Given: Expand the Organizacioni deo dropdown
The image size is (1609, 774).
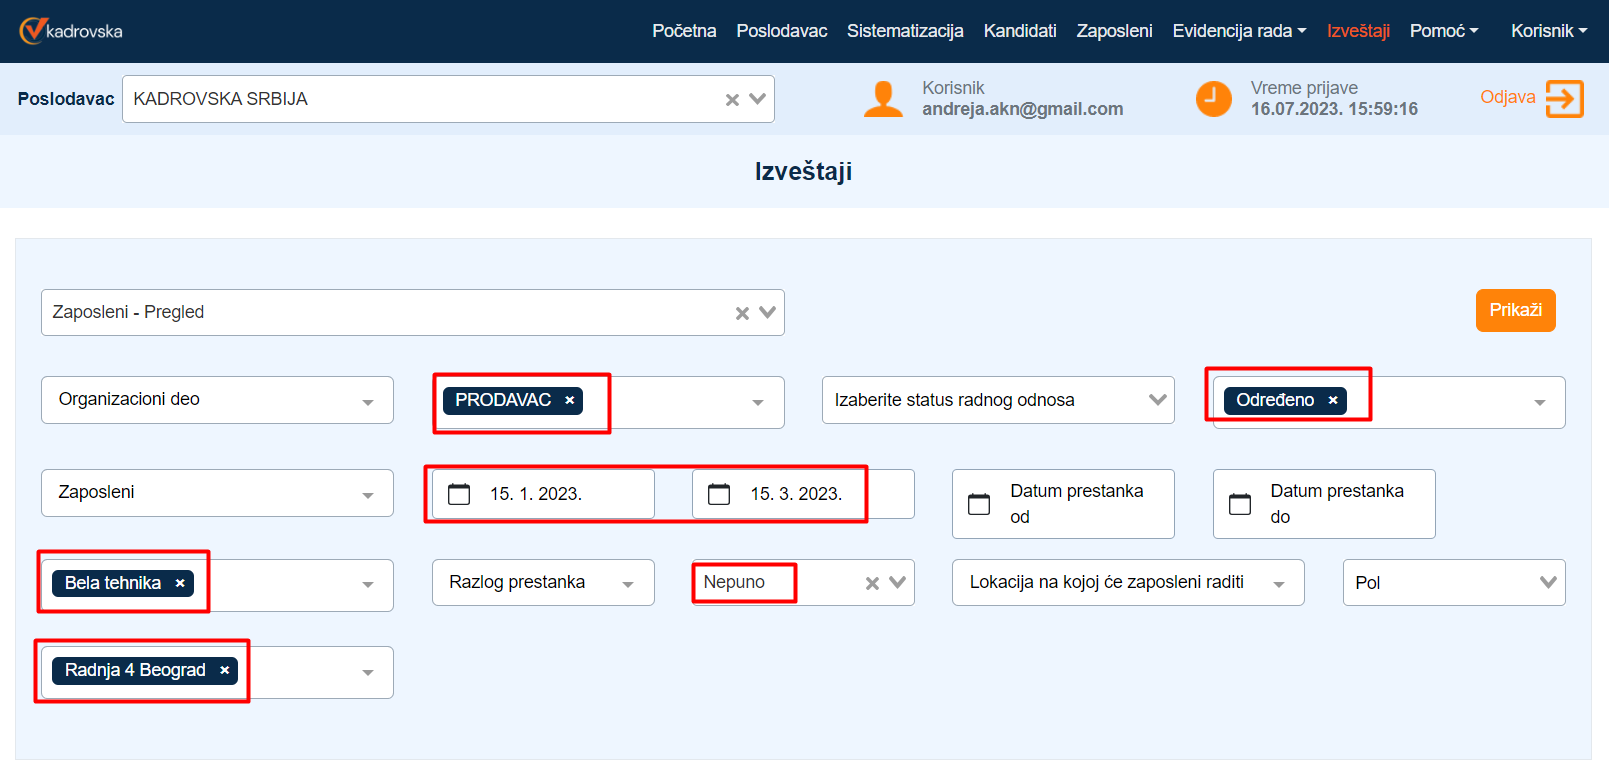Looking at the screenshot, I should coord(367,401).
